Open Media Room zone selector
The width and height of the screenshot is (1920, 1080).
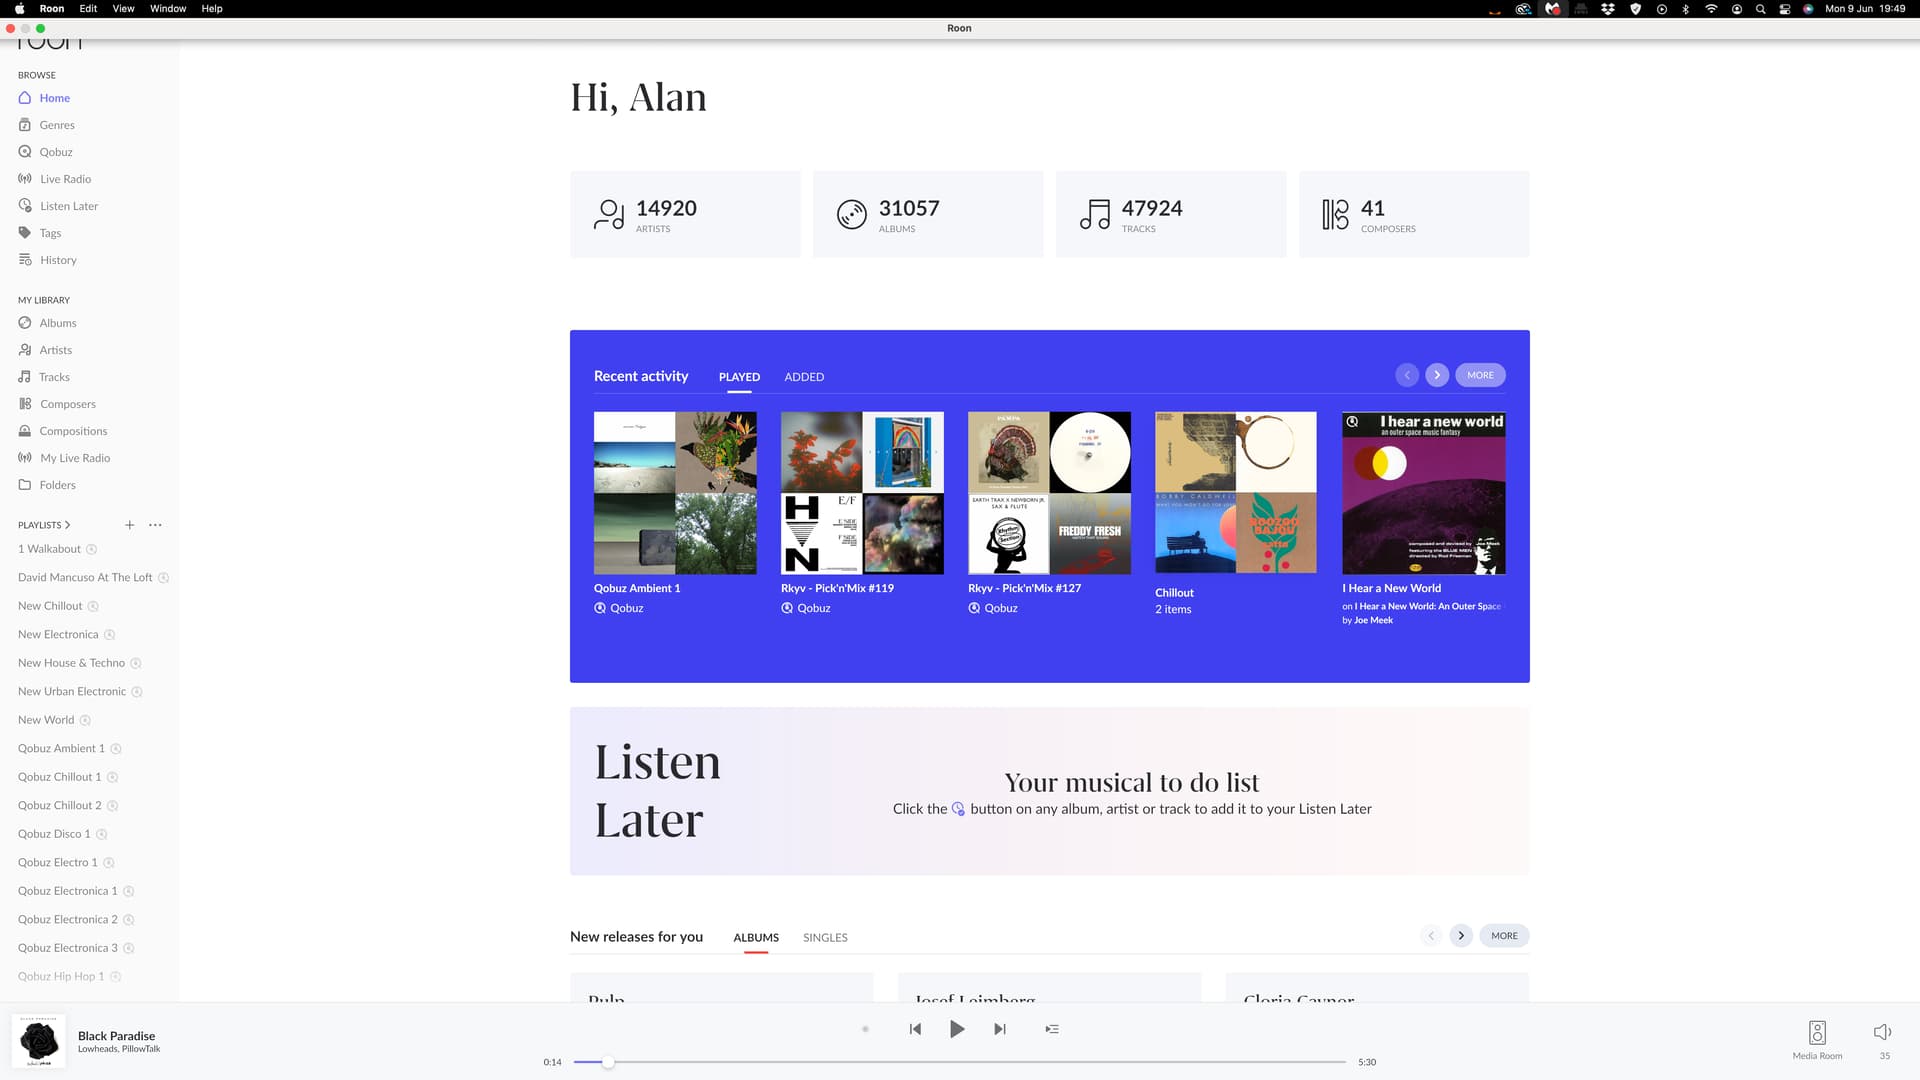1817,1040
